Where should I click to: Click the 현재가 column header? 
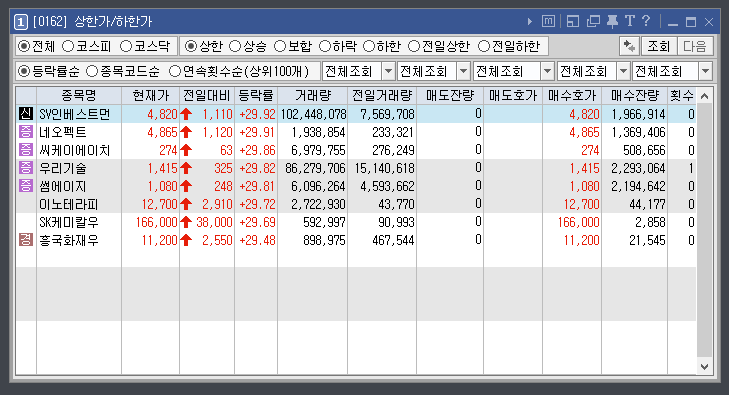coord(151,96)
